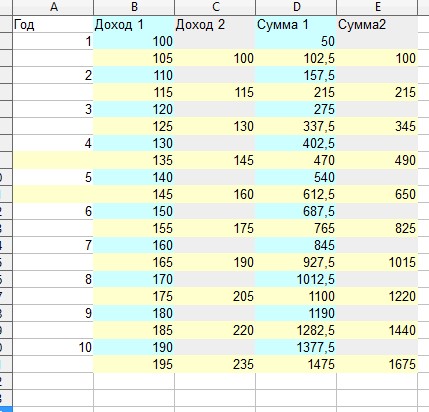Viewport: 429px width, 412px height.
Task: Click year 3 in column A
Action: coord(53,109)
